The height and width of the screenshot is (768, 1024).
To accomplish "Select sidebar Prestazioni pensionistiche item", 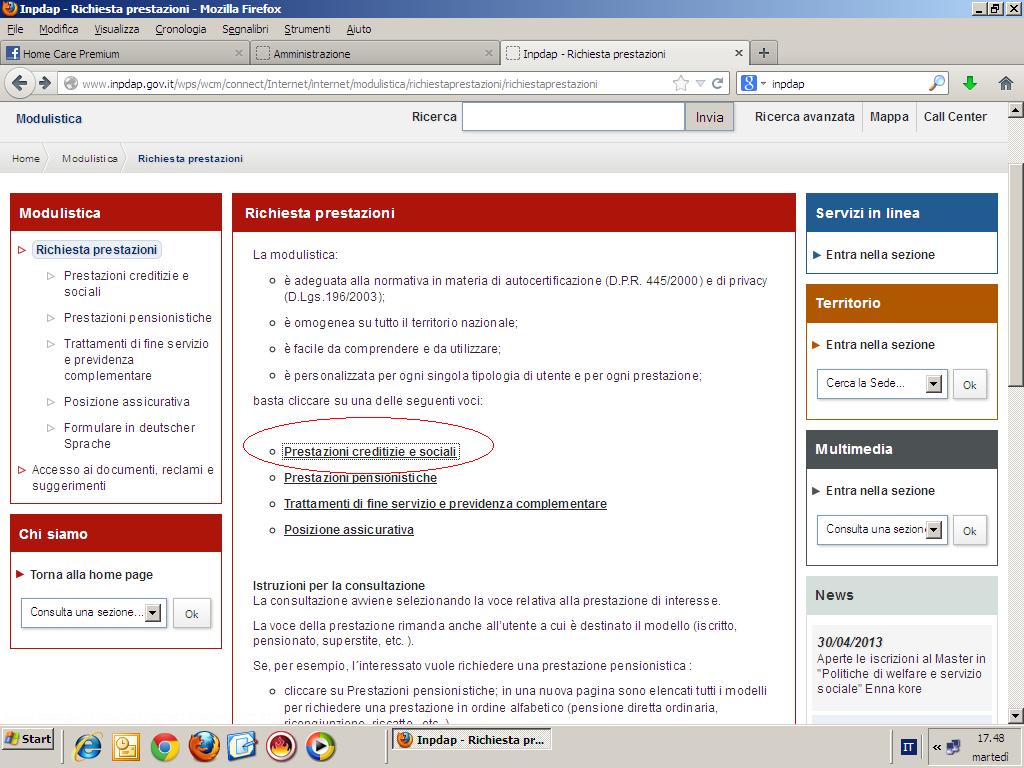I will tap(138, 317).
